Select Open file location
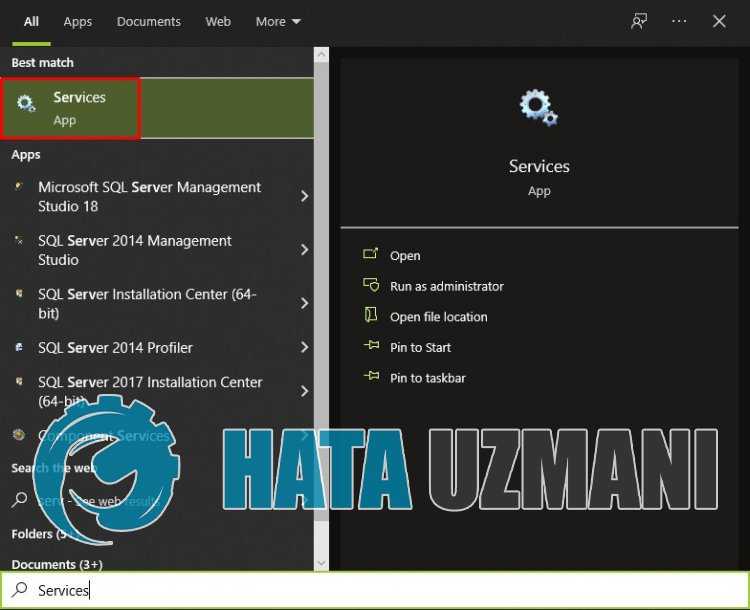Screen dimensions: 750x610 click(x=439, y=317)
